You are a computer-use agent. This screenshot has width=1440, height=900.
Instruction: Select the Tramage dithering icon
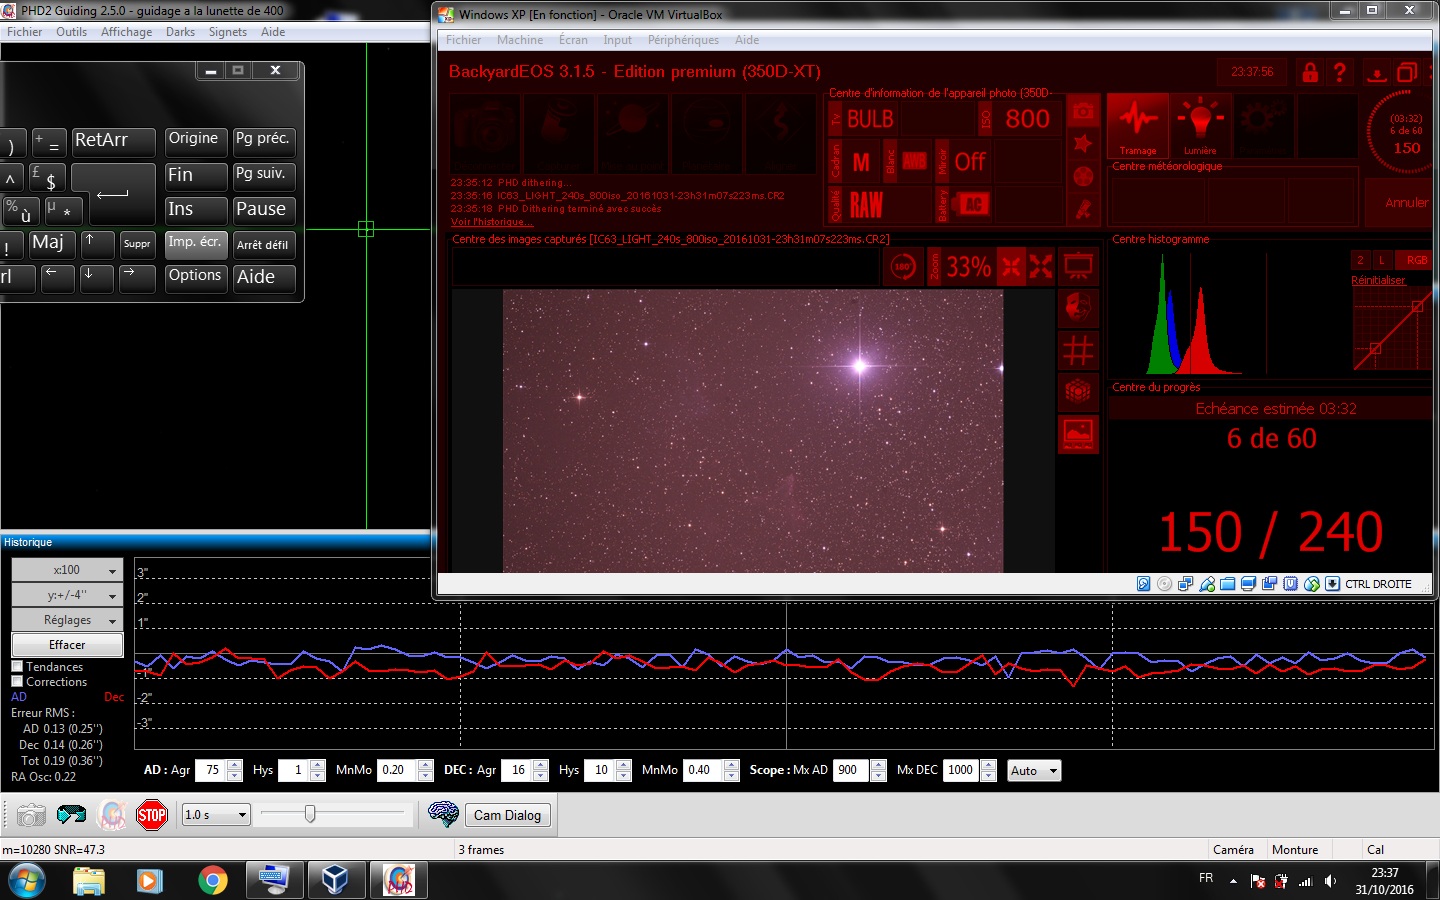pyautogui.click(x=1137, y=125)
